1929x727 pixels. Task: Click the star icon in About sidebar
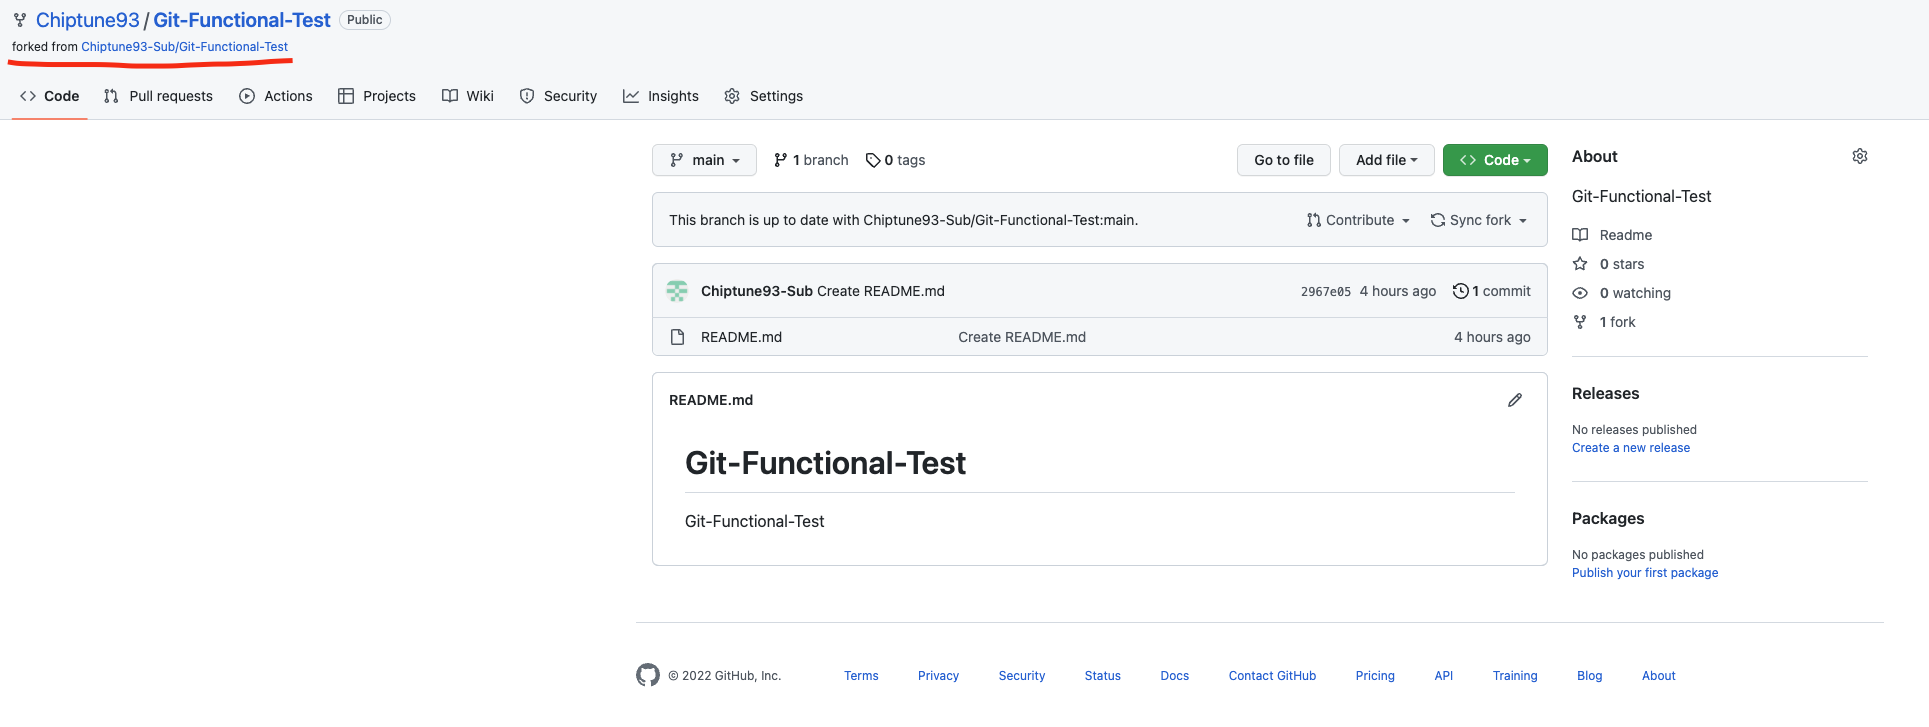click(1580, 264)
